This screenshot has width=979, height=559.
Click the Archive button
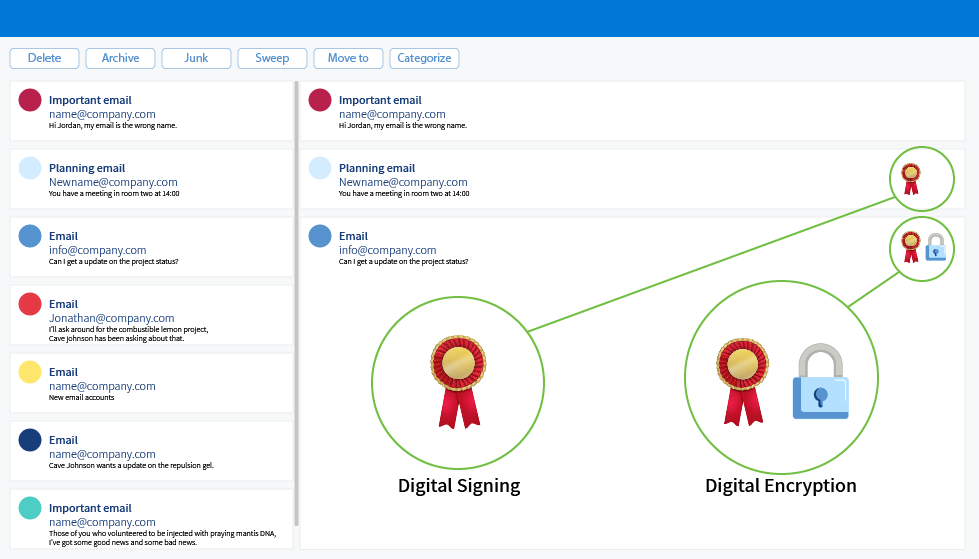pyautogui.click(x=121, y=58)
